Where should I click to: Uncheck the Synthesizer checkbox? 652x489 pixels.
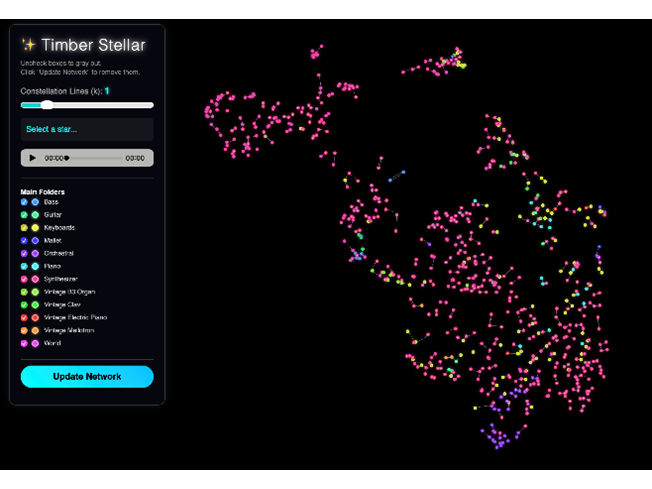tap(25, 279)
